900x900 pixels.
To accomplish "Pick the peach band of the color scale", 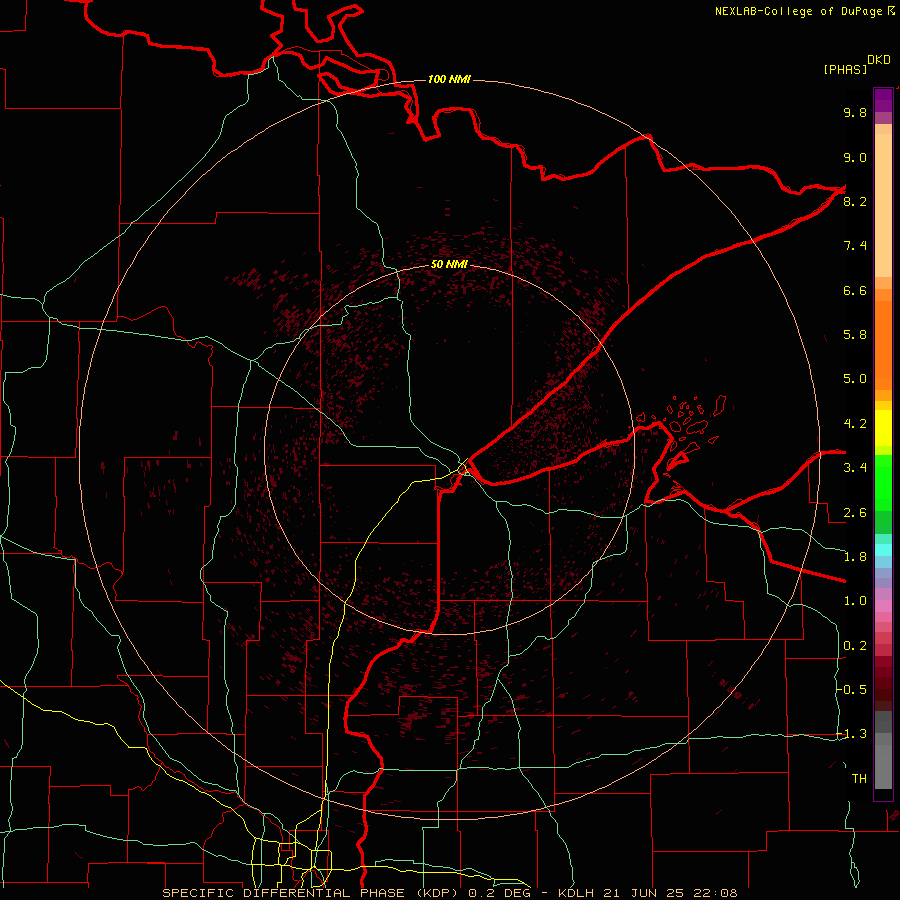I will coord(883,205).
